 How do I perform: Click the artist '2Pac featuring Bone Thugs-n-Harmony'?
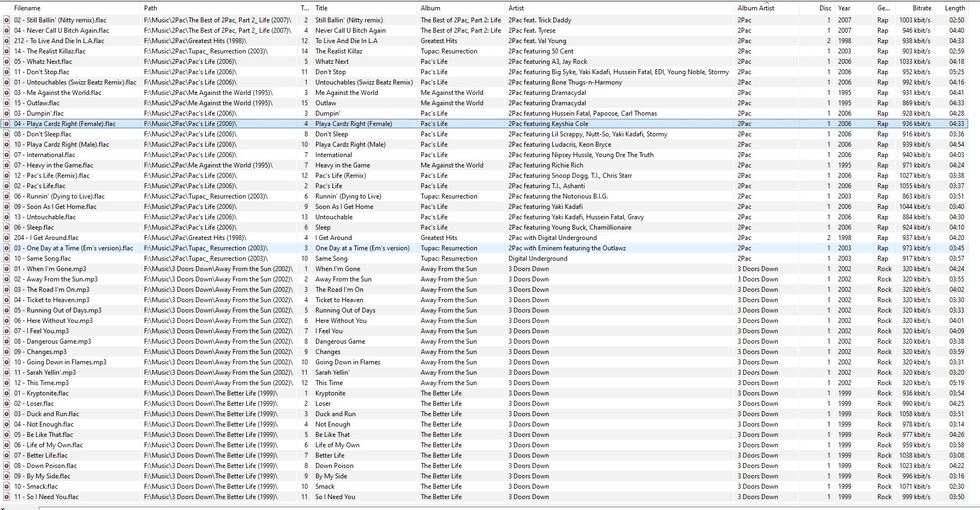(565, 82)
